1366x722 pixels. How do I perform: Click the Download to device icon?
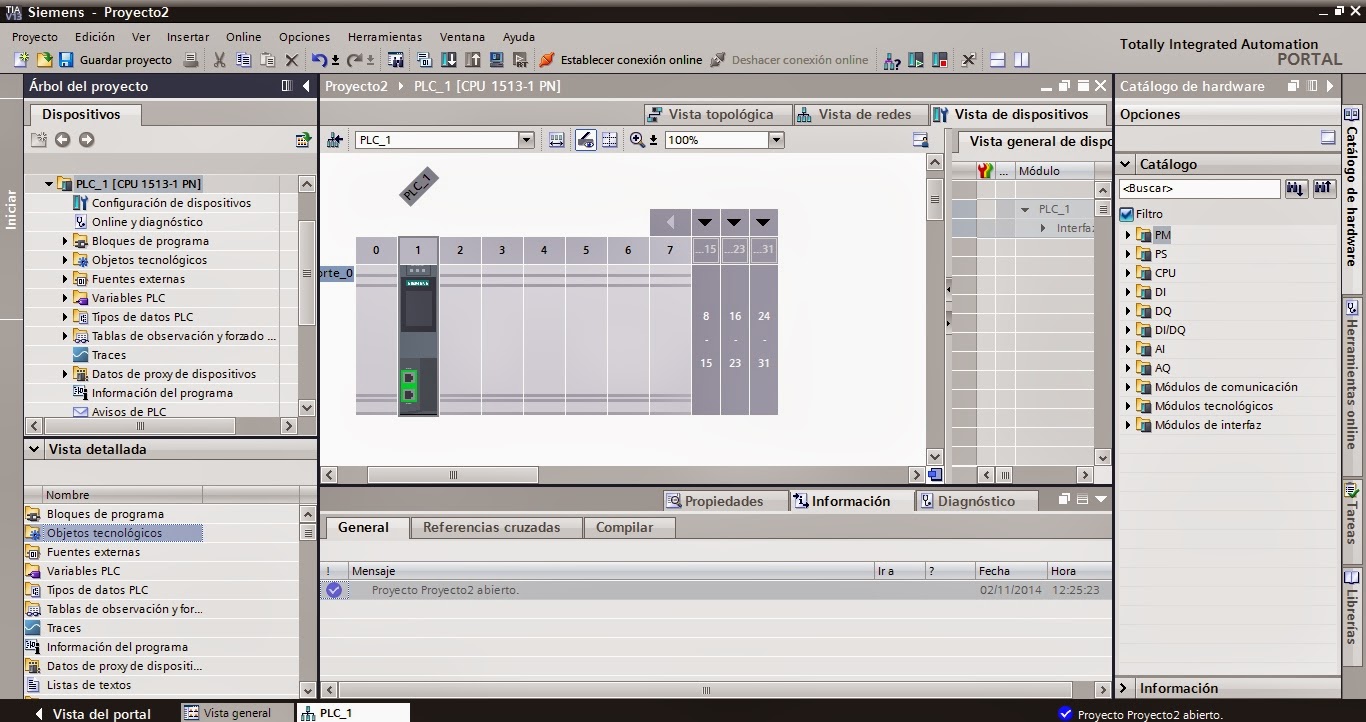[449, 60]
